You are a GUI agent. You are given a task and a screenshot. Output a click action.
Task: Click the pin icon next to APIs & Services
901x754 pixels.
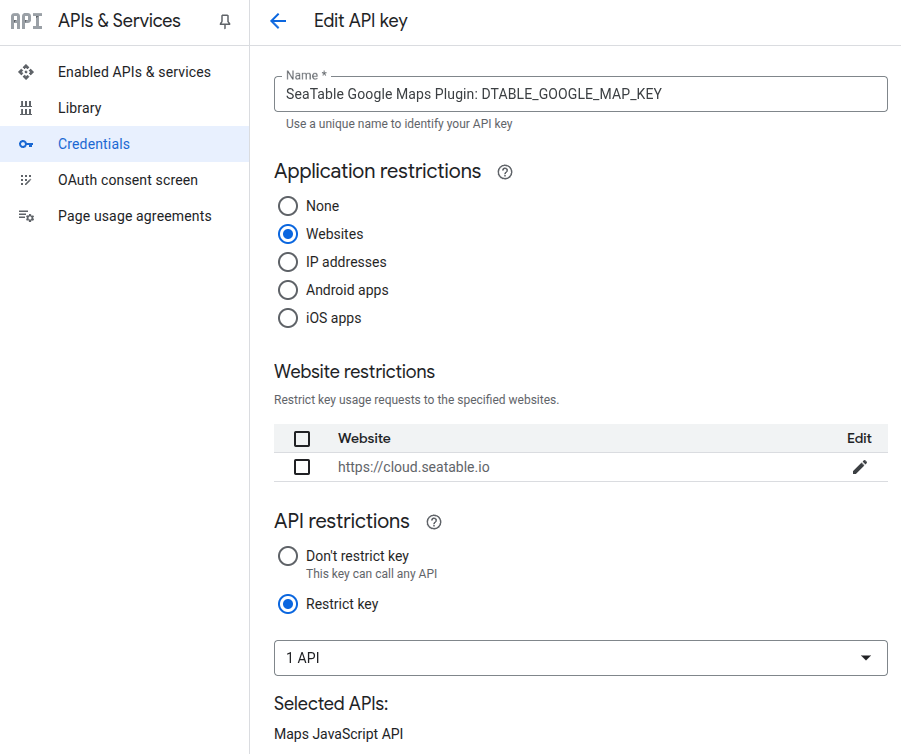pos(225,21)
